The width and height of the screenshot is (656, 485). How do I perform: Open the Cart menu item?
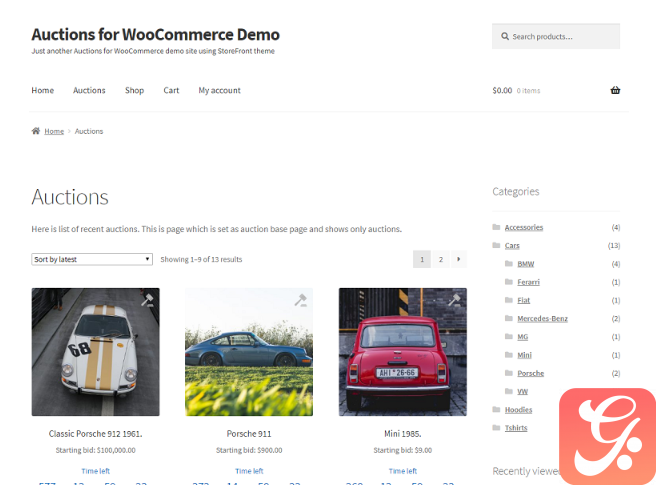[171, 90]
